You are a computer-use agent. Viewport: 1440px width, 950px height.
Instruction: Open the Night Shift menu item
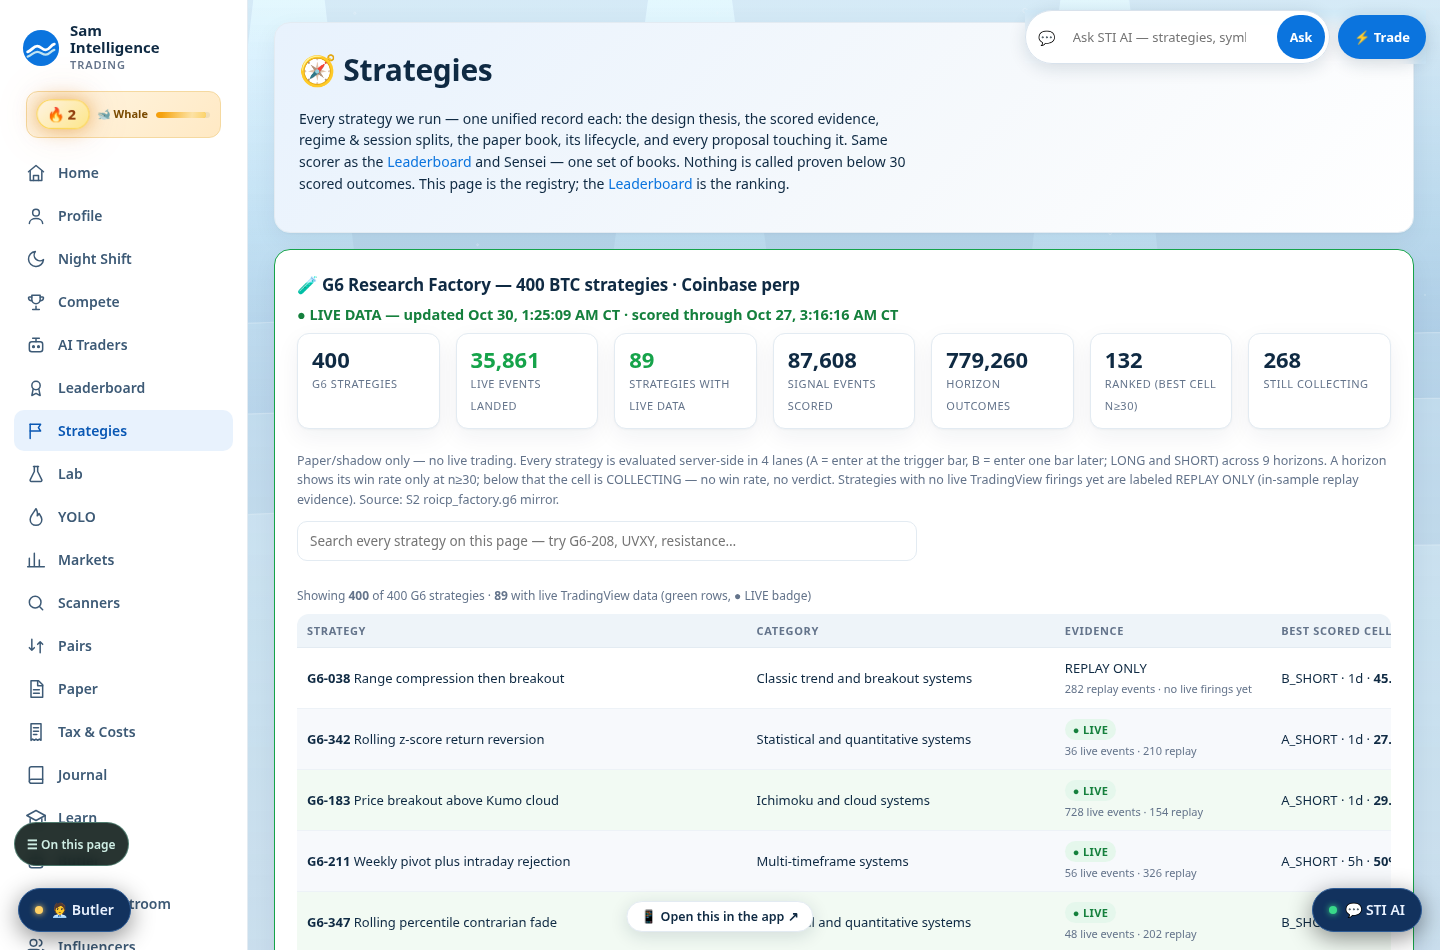pos(123,259)
